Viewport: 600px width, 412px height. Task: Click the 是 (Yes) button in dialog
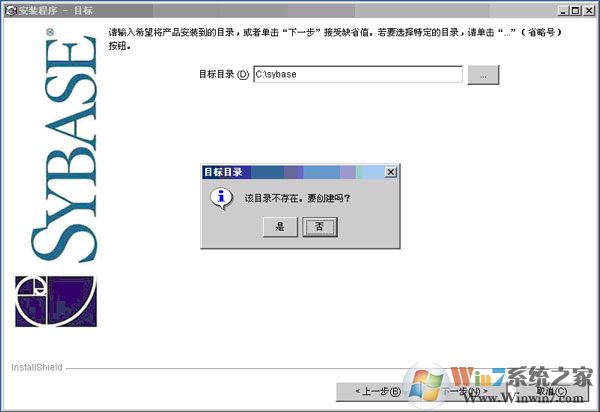280,227
